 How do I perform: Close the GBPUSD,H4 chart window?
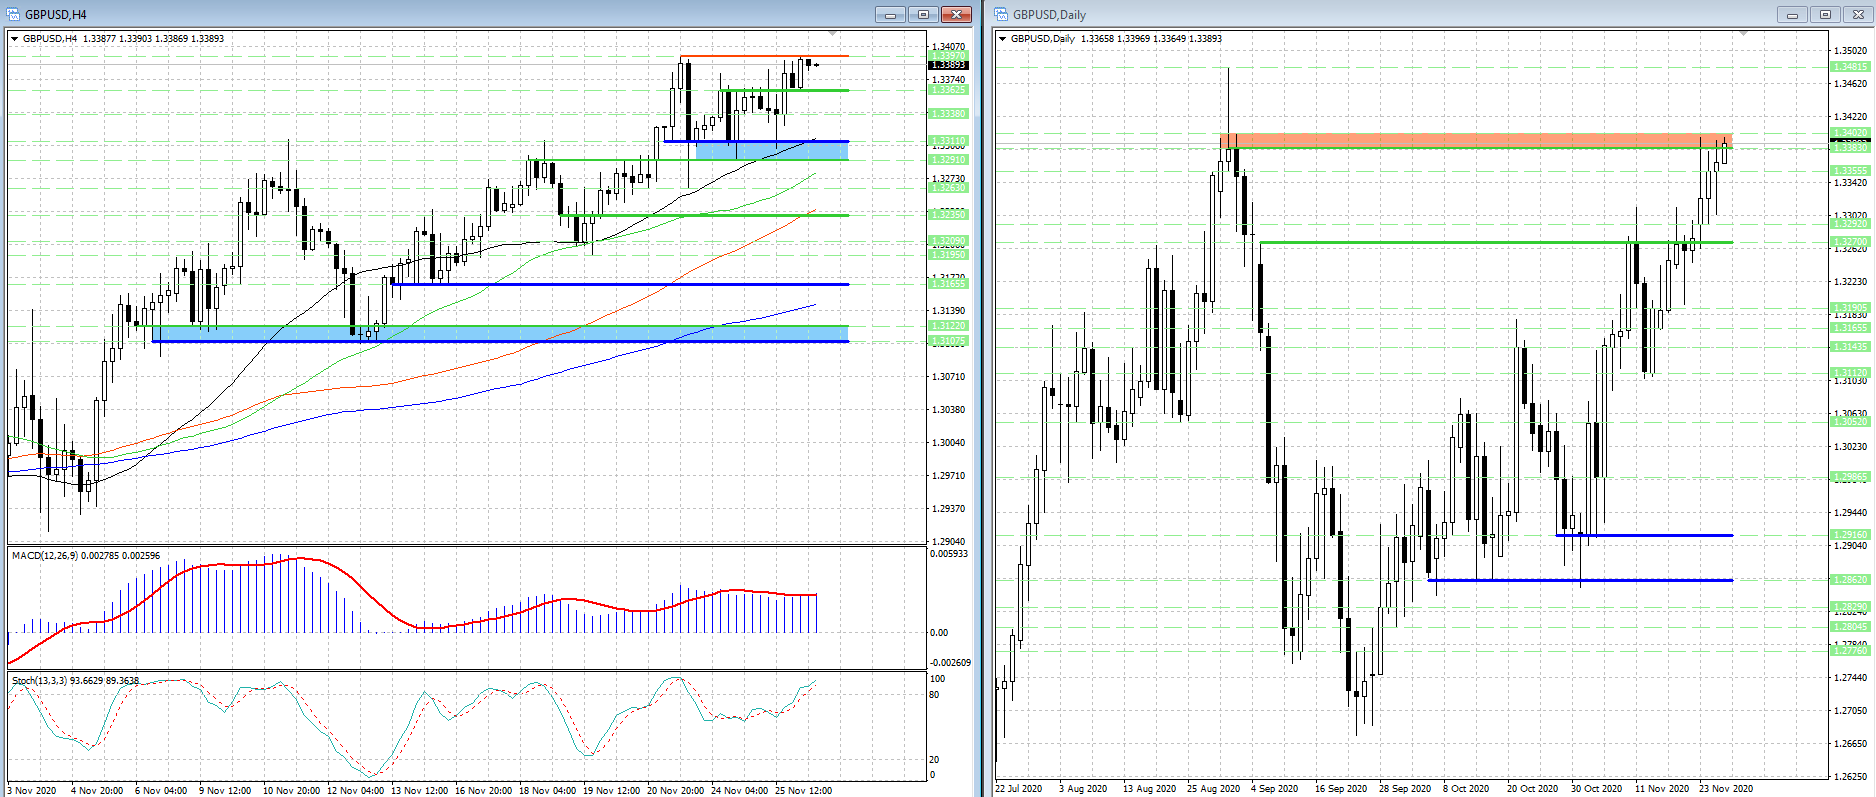(956, 14)
